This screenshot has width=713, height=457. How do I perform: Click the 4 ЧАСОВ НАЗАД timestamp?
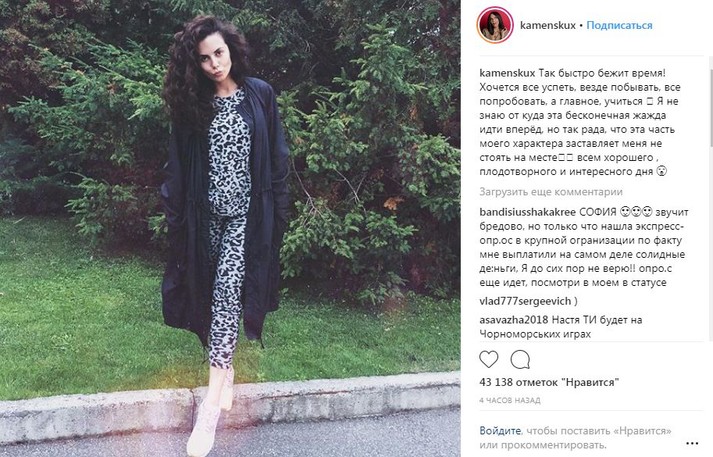[x=510, y=401]
